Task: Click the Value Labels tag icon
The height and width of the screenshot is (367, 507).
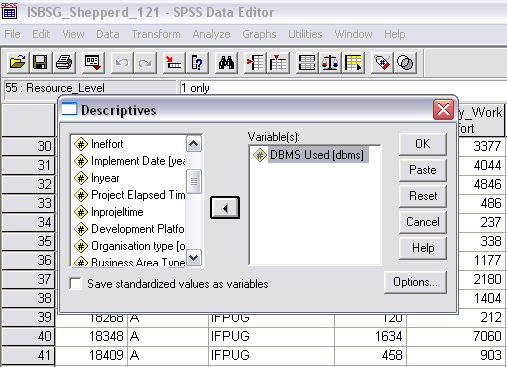Action: (x=382, y=62)
